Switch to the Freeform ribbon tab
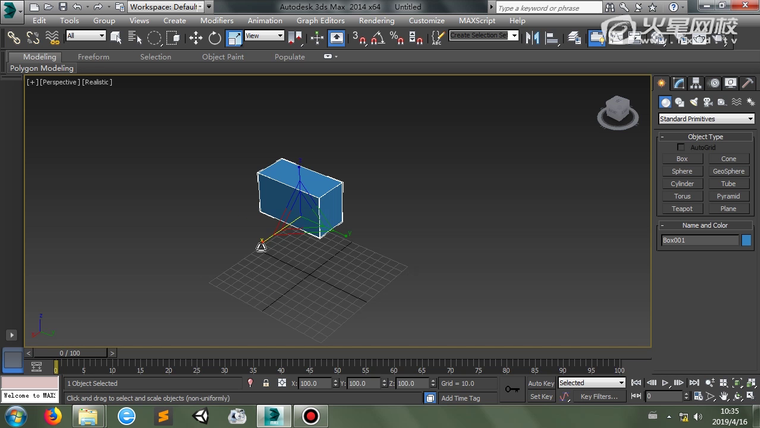 click(93, 57)
